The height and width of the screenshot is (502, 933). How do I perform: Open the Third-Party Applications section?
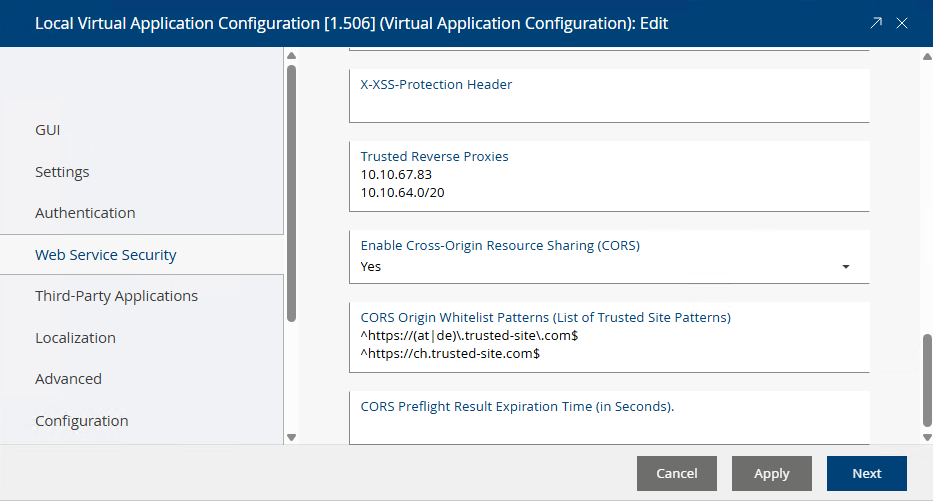116,296
